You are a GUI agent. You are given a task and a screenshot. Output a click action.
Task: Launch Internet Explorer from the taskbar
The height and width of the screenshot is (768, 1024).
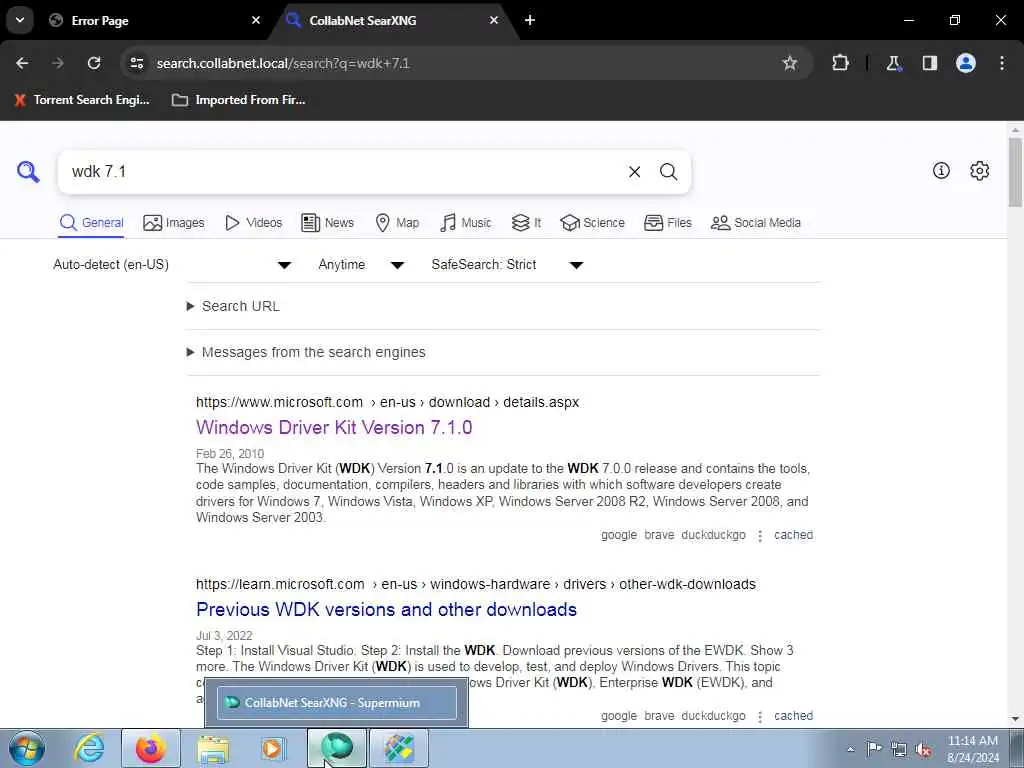[88, 748]
